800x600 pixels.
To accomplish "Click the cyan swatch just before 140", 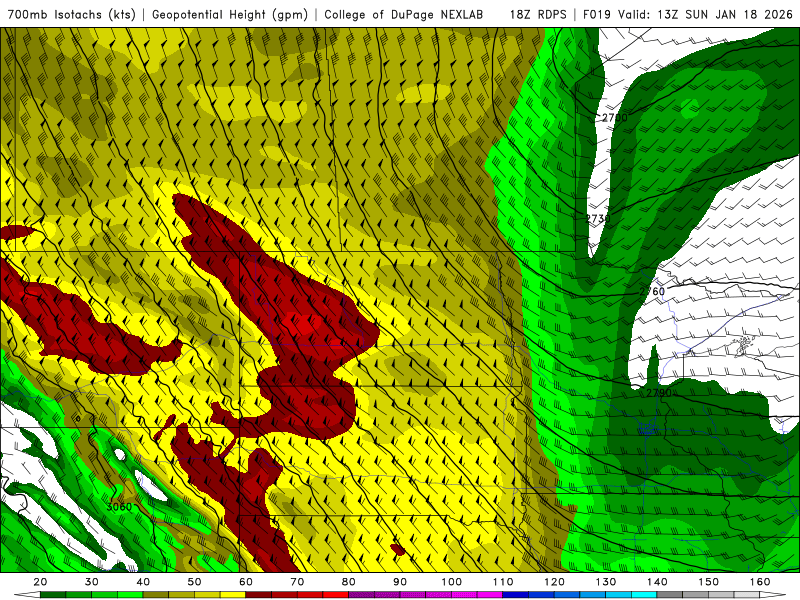I will (644, 595).
